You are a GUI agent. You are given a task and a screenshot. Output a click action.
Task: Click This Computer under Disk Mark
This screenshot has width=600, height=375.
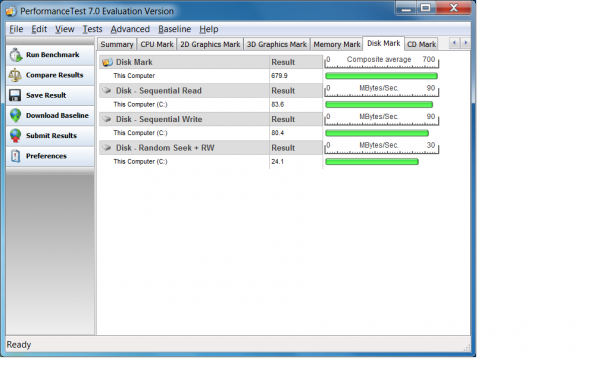[134, 76]
